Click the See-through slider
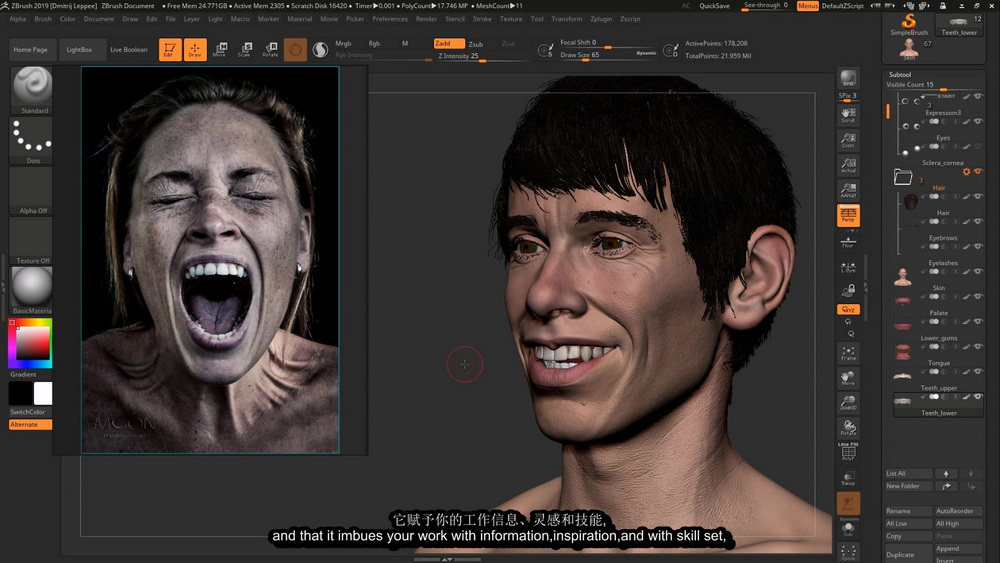Image resolution: width=1000 pixels, height=563 pixels. 766,6
